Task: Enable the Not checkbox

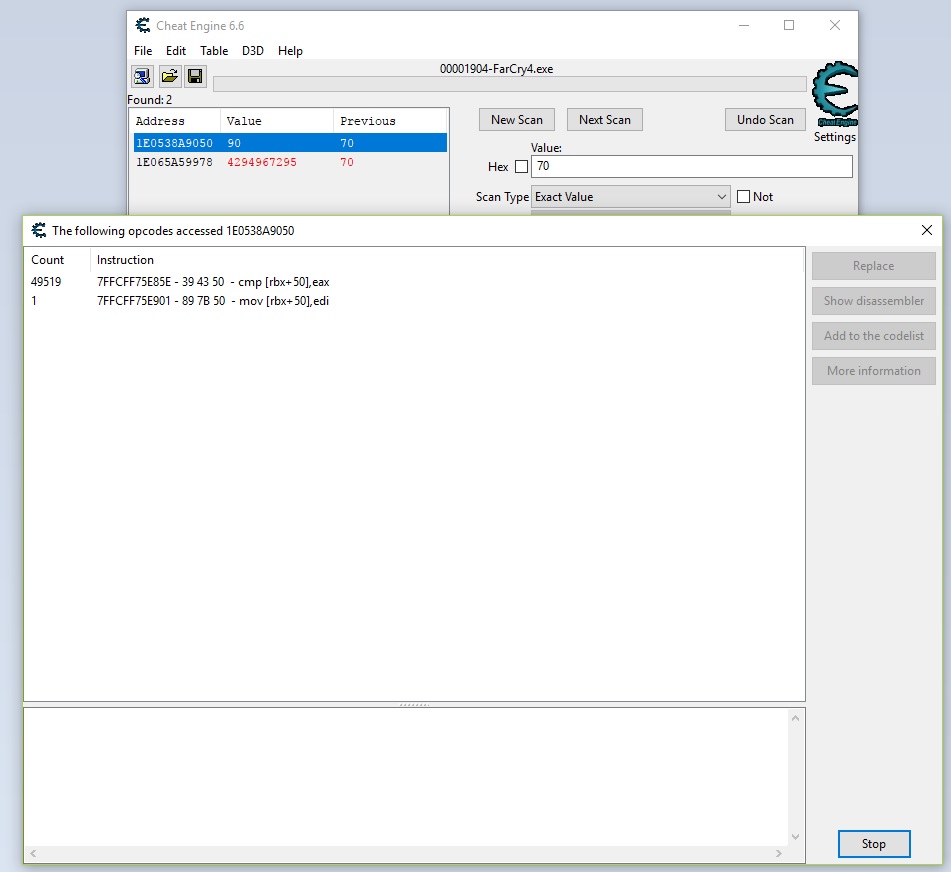Action: click(x=743, y=196)
